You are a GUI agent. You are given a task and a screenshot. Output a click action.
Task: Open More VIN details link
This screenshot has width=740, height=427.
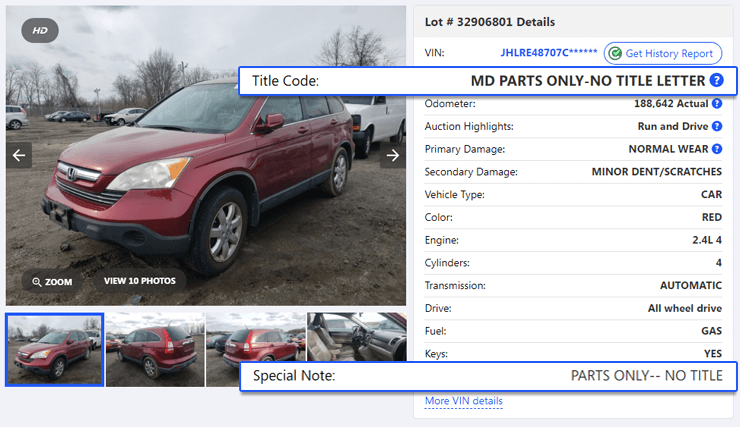463,401
